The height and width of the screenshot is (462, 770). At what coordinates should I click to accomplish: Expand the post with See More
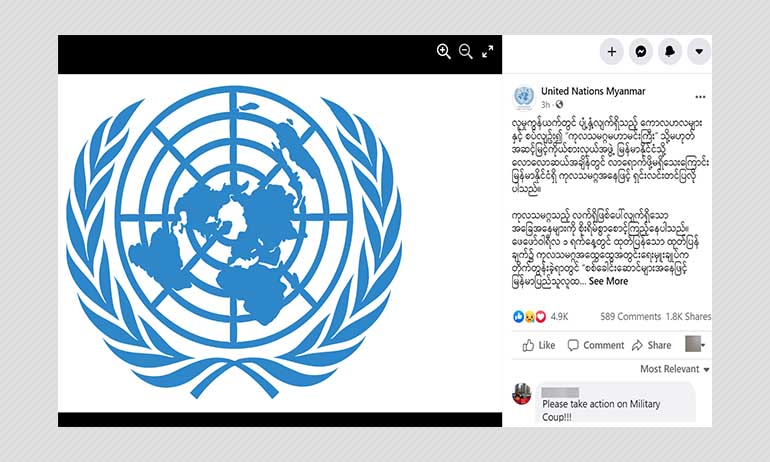[x=608, y=281]
